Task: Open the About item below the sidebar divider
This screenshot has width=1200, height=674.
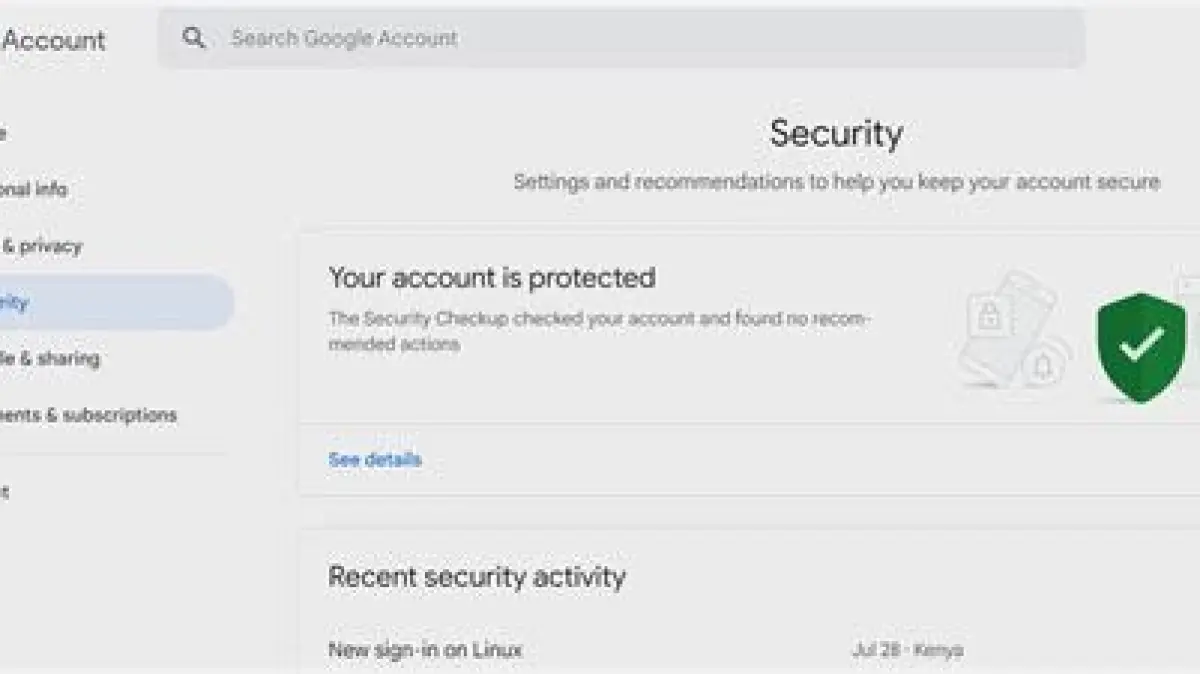Action: pyautogui.click(x=5, y=491)
